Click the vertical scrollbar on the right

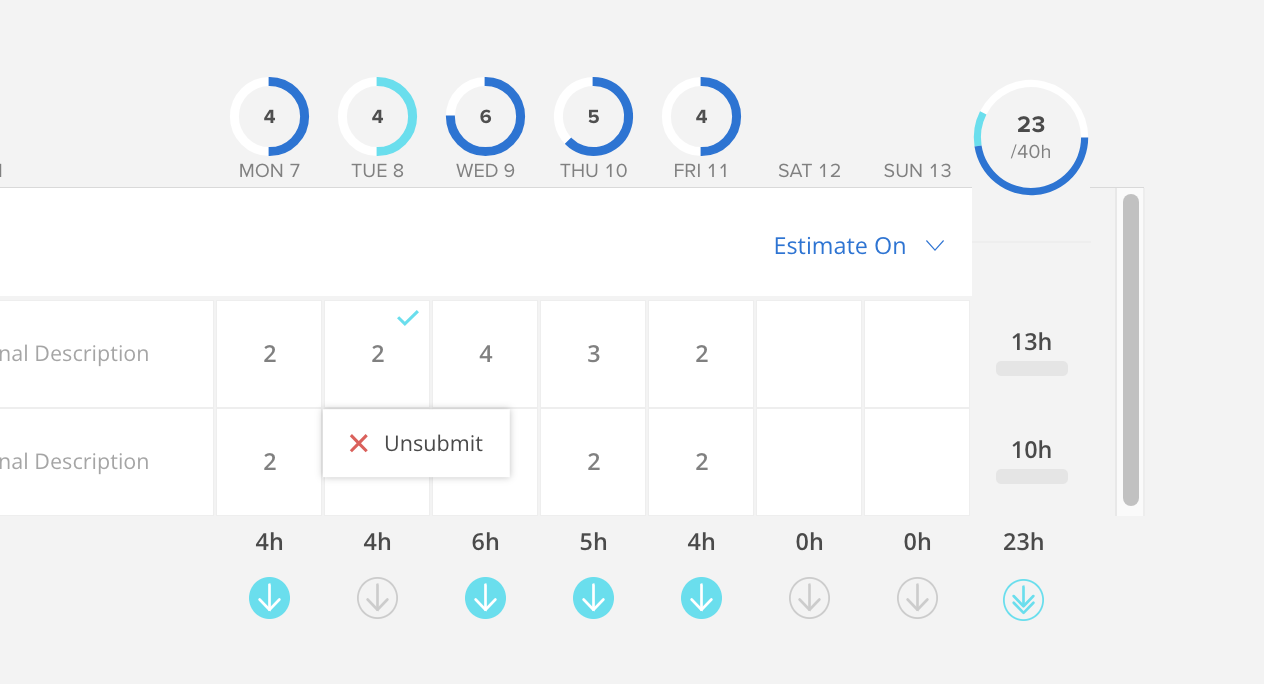[x=1130, y=350]
